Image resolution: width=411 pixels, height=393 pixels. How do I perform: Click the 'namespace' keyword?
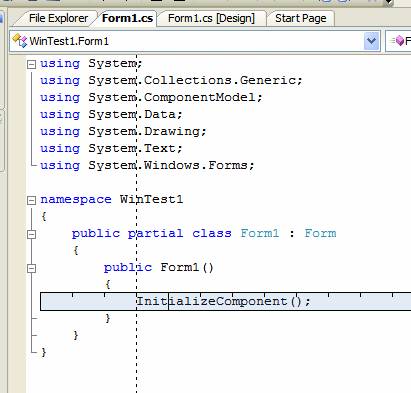tap(76, 199)
